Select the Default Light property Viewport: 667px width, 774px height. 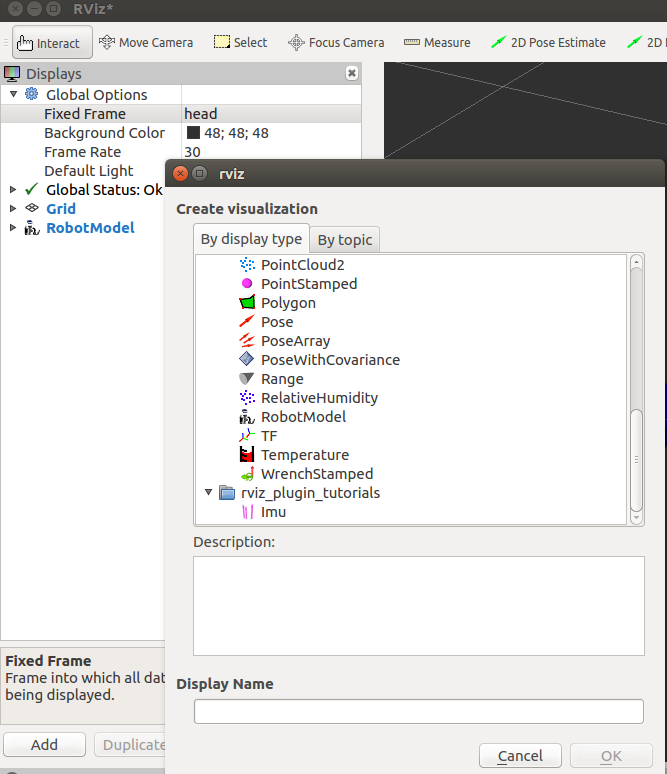(x=88, y=171)
